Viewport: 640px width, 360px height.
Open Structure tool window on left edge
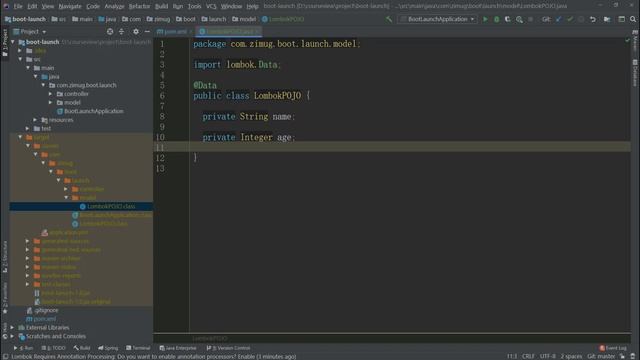click(5, 257)
